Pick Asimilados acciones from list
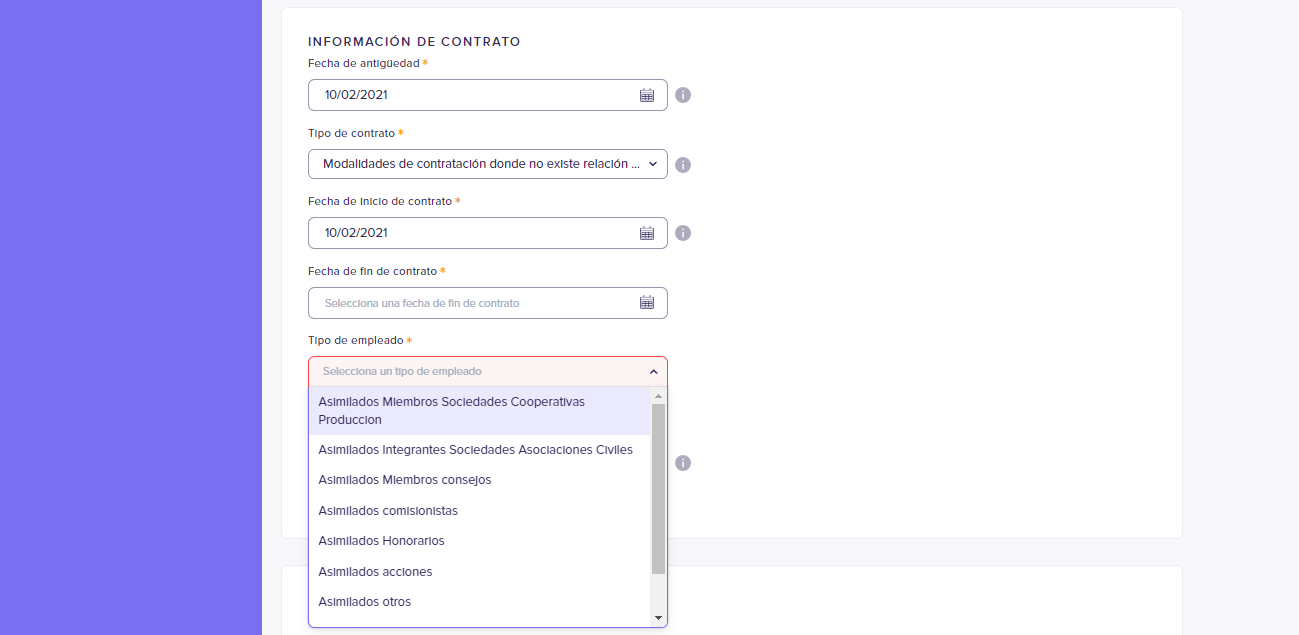This screenshot has height=635, width=1299. tap(480, 571)
